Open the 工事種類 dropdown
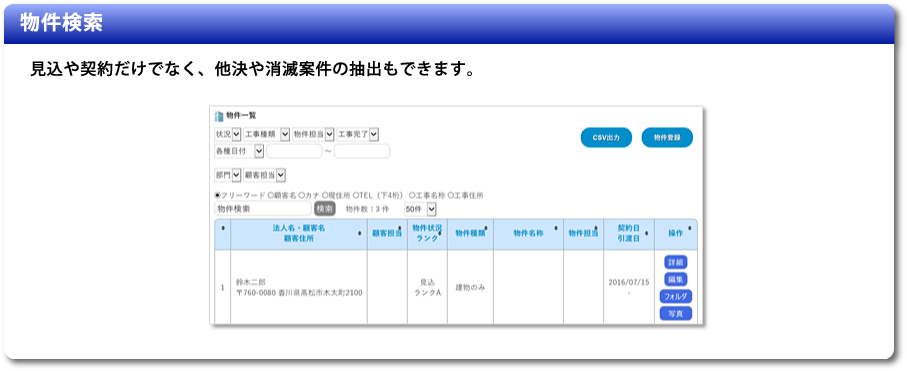 pos(266,134)
